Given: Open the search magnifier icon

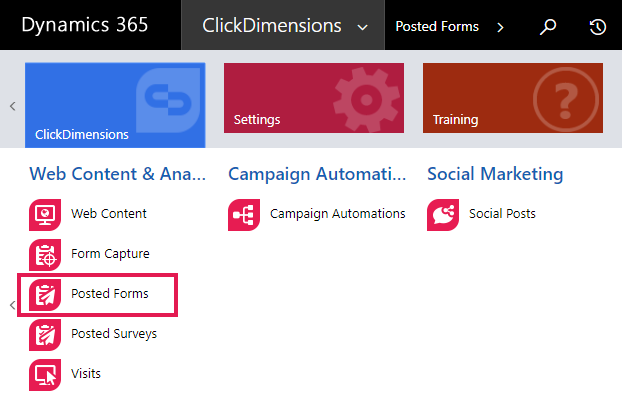Looking at the screenshot, I should 548,27.
